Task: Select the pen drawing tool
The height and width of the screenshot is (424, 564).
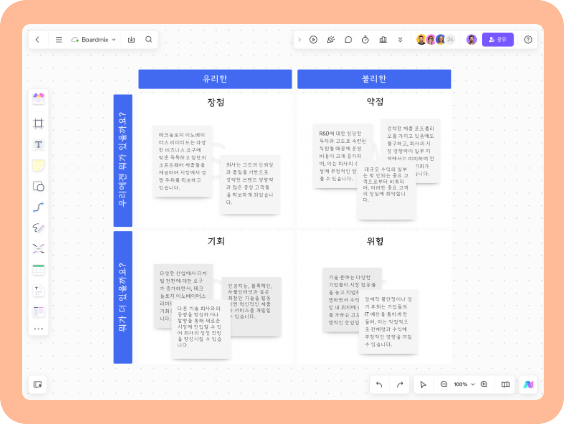Action: coord(38,228)
